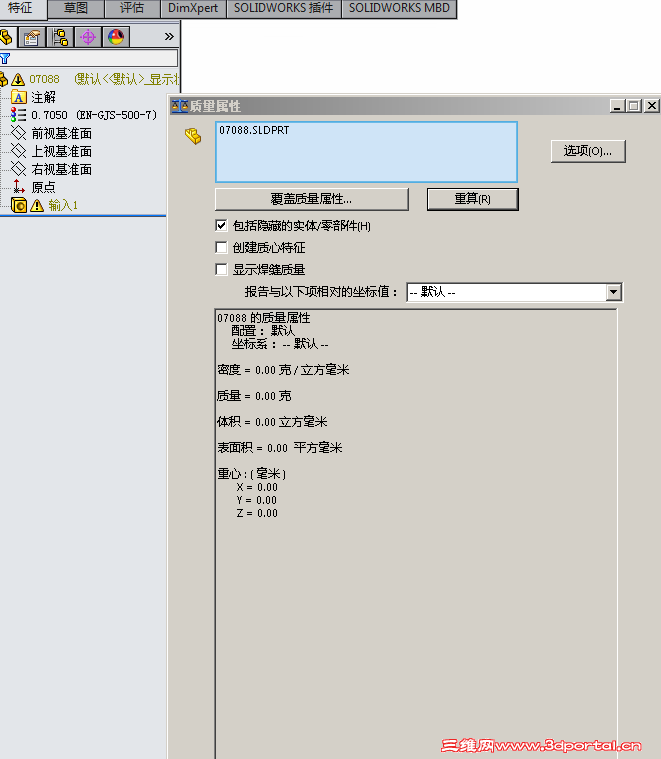Click the 重算(R) recalculate button
The image size is (661, 759).
[x=472, y=199]
